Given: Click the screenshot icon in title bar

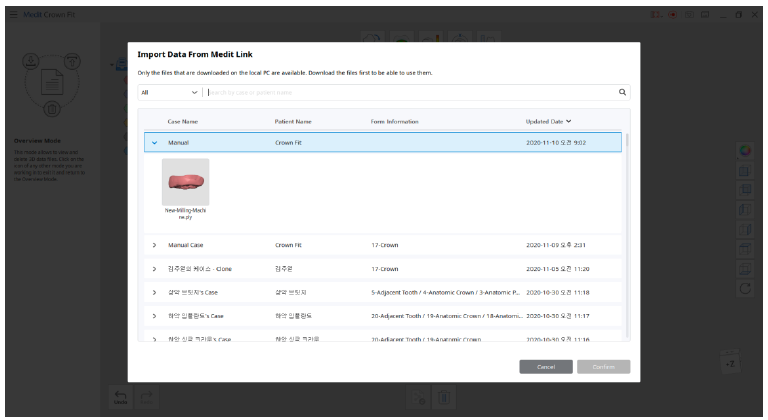Looking at the screenshot, I should [x=689, y=15].
